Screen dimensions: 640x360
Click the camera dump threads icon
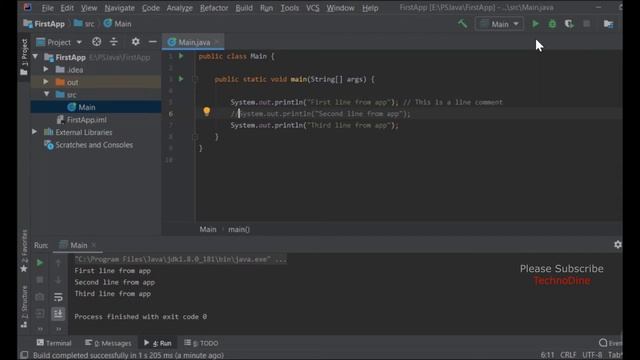[40, 297]
